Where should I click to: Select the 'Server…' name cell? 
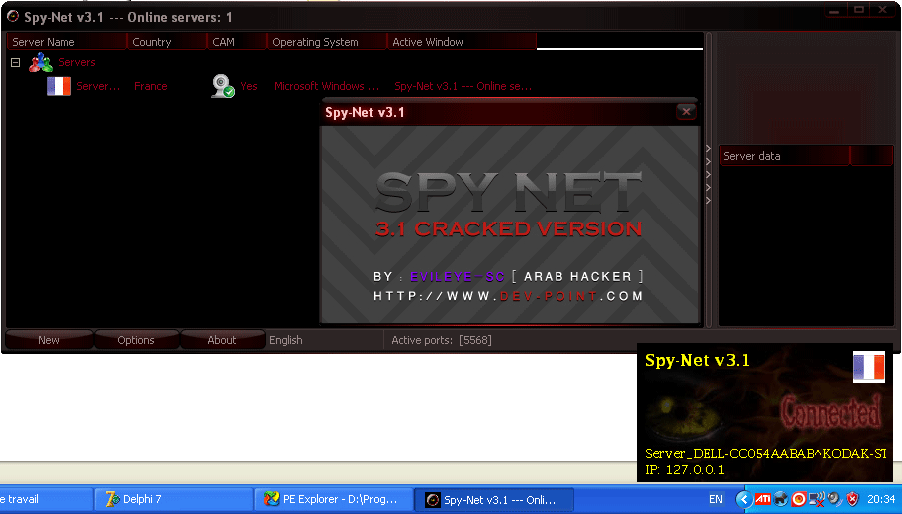pos(98,86)
